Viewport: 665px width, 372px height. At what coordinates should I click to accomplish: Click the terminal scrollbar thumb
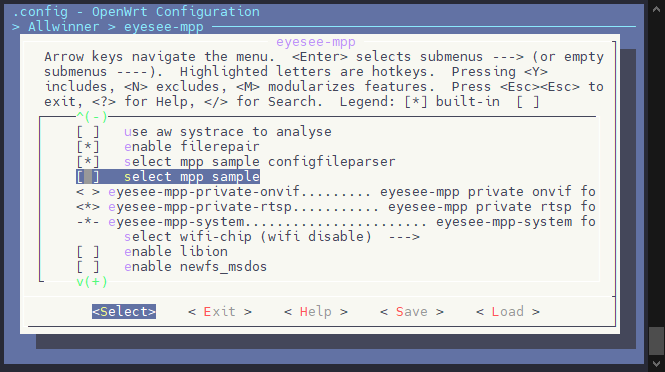click(657, 341)
